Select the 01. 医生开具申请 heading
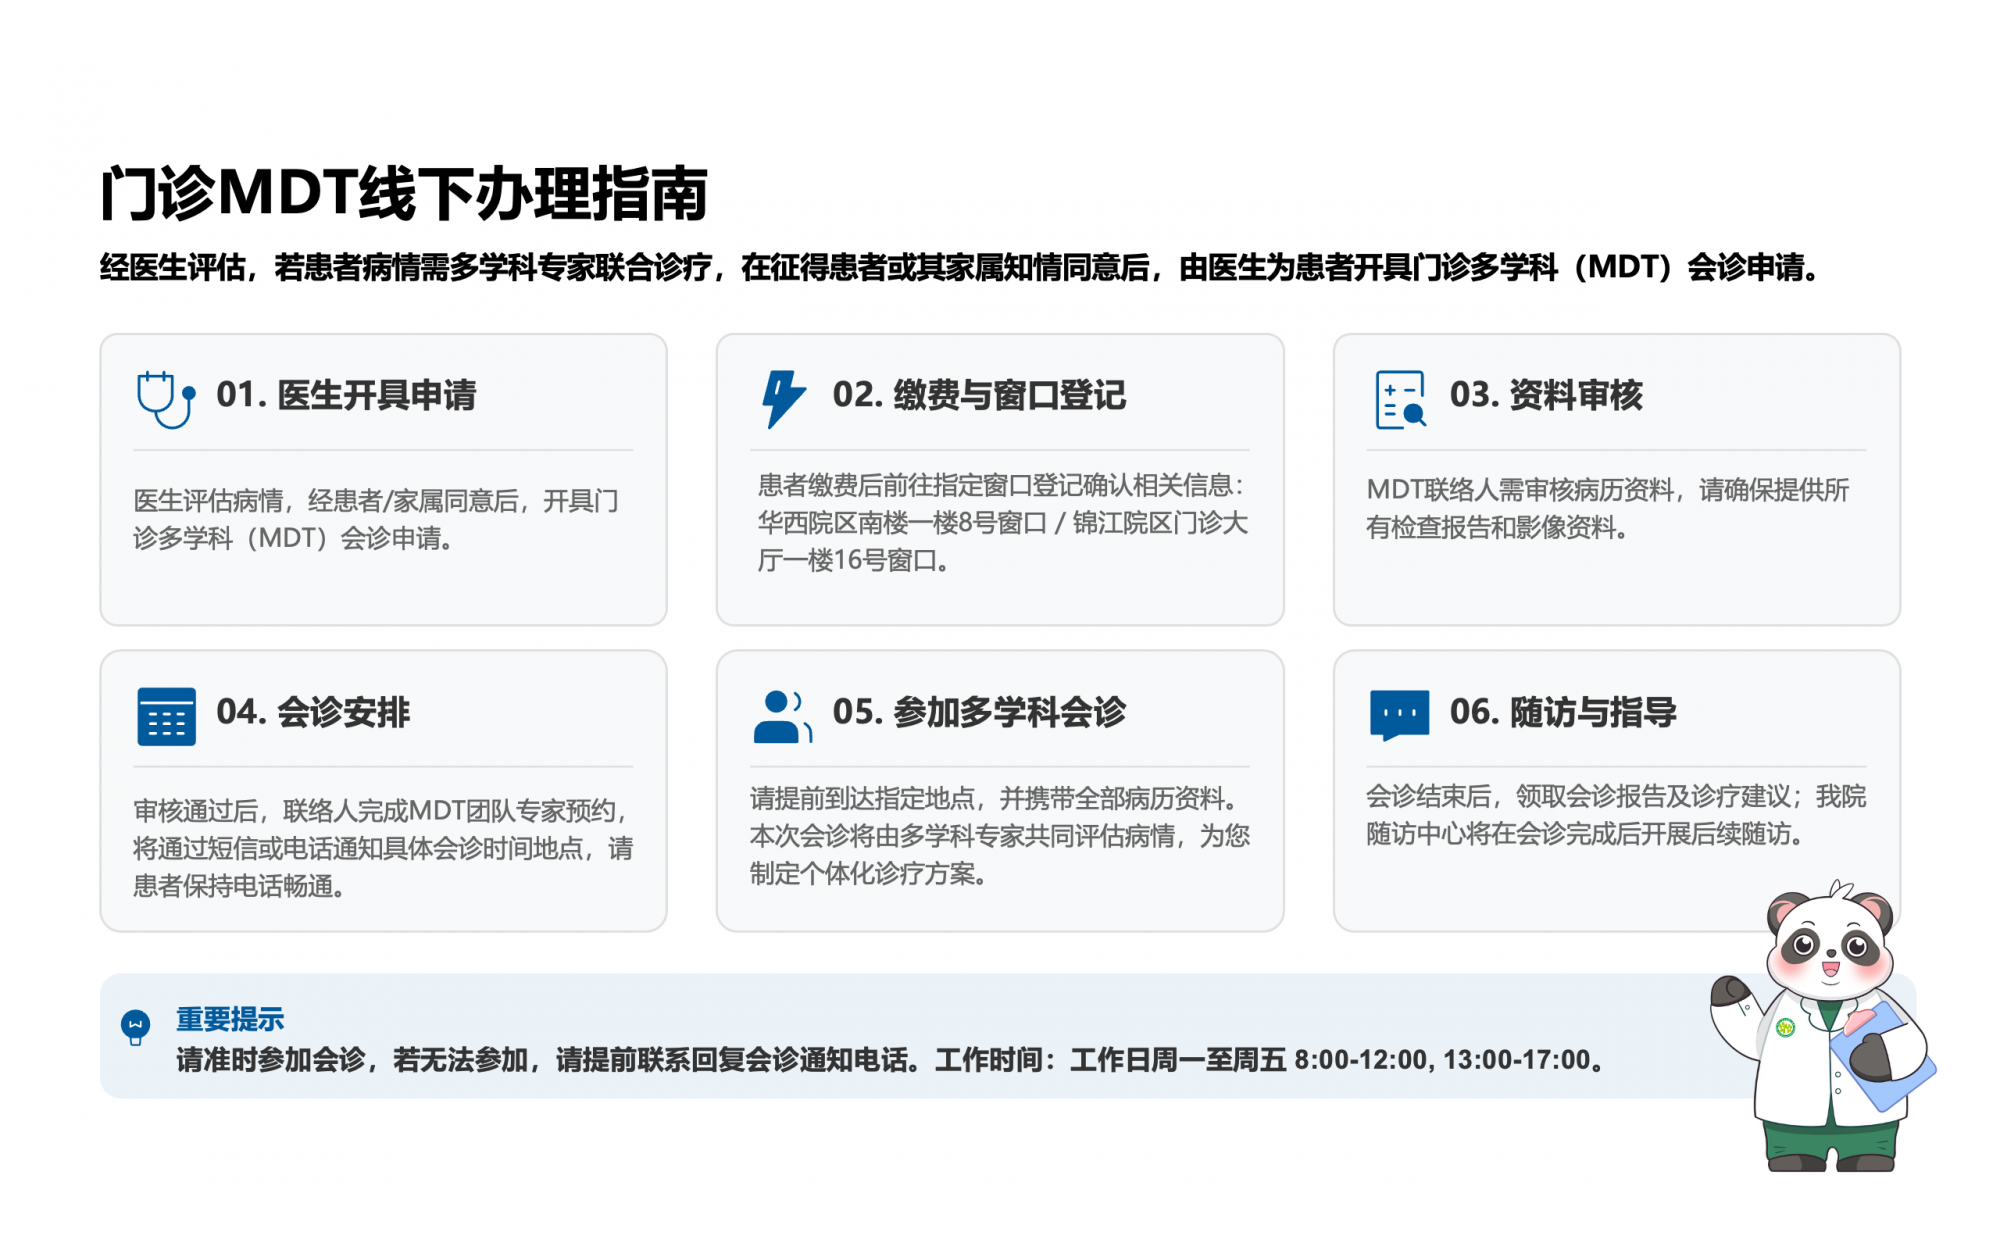 tap(346, 395)
